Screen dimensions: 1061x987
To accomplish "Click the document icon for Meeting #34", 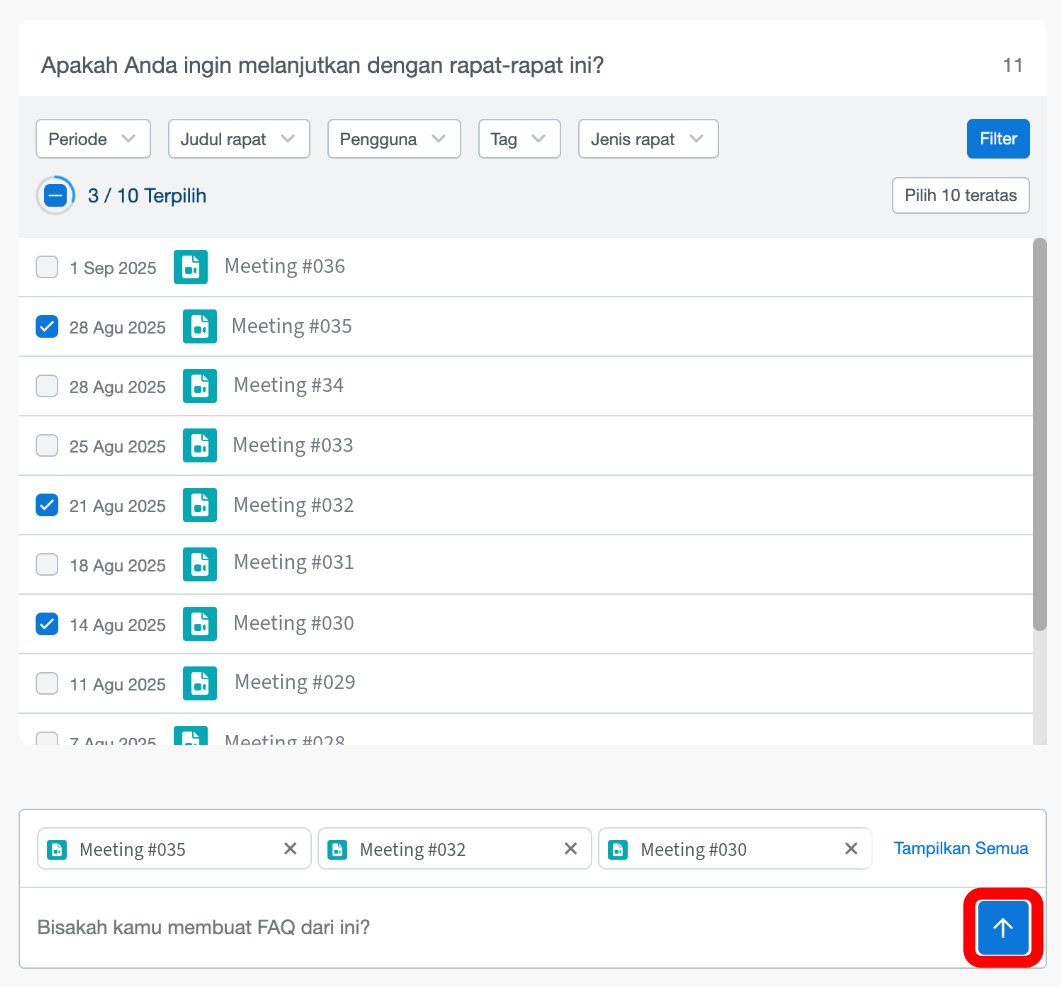I will tap(200, 386).
